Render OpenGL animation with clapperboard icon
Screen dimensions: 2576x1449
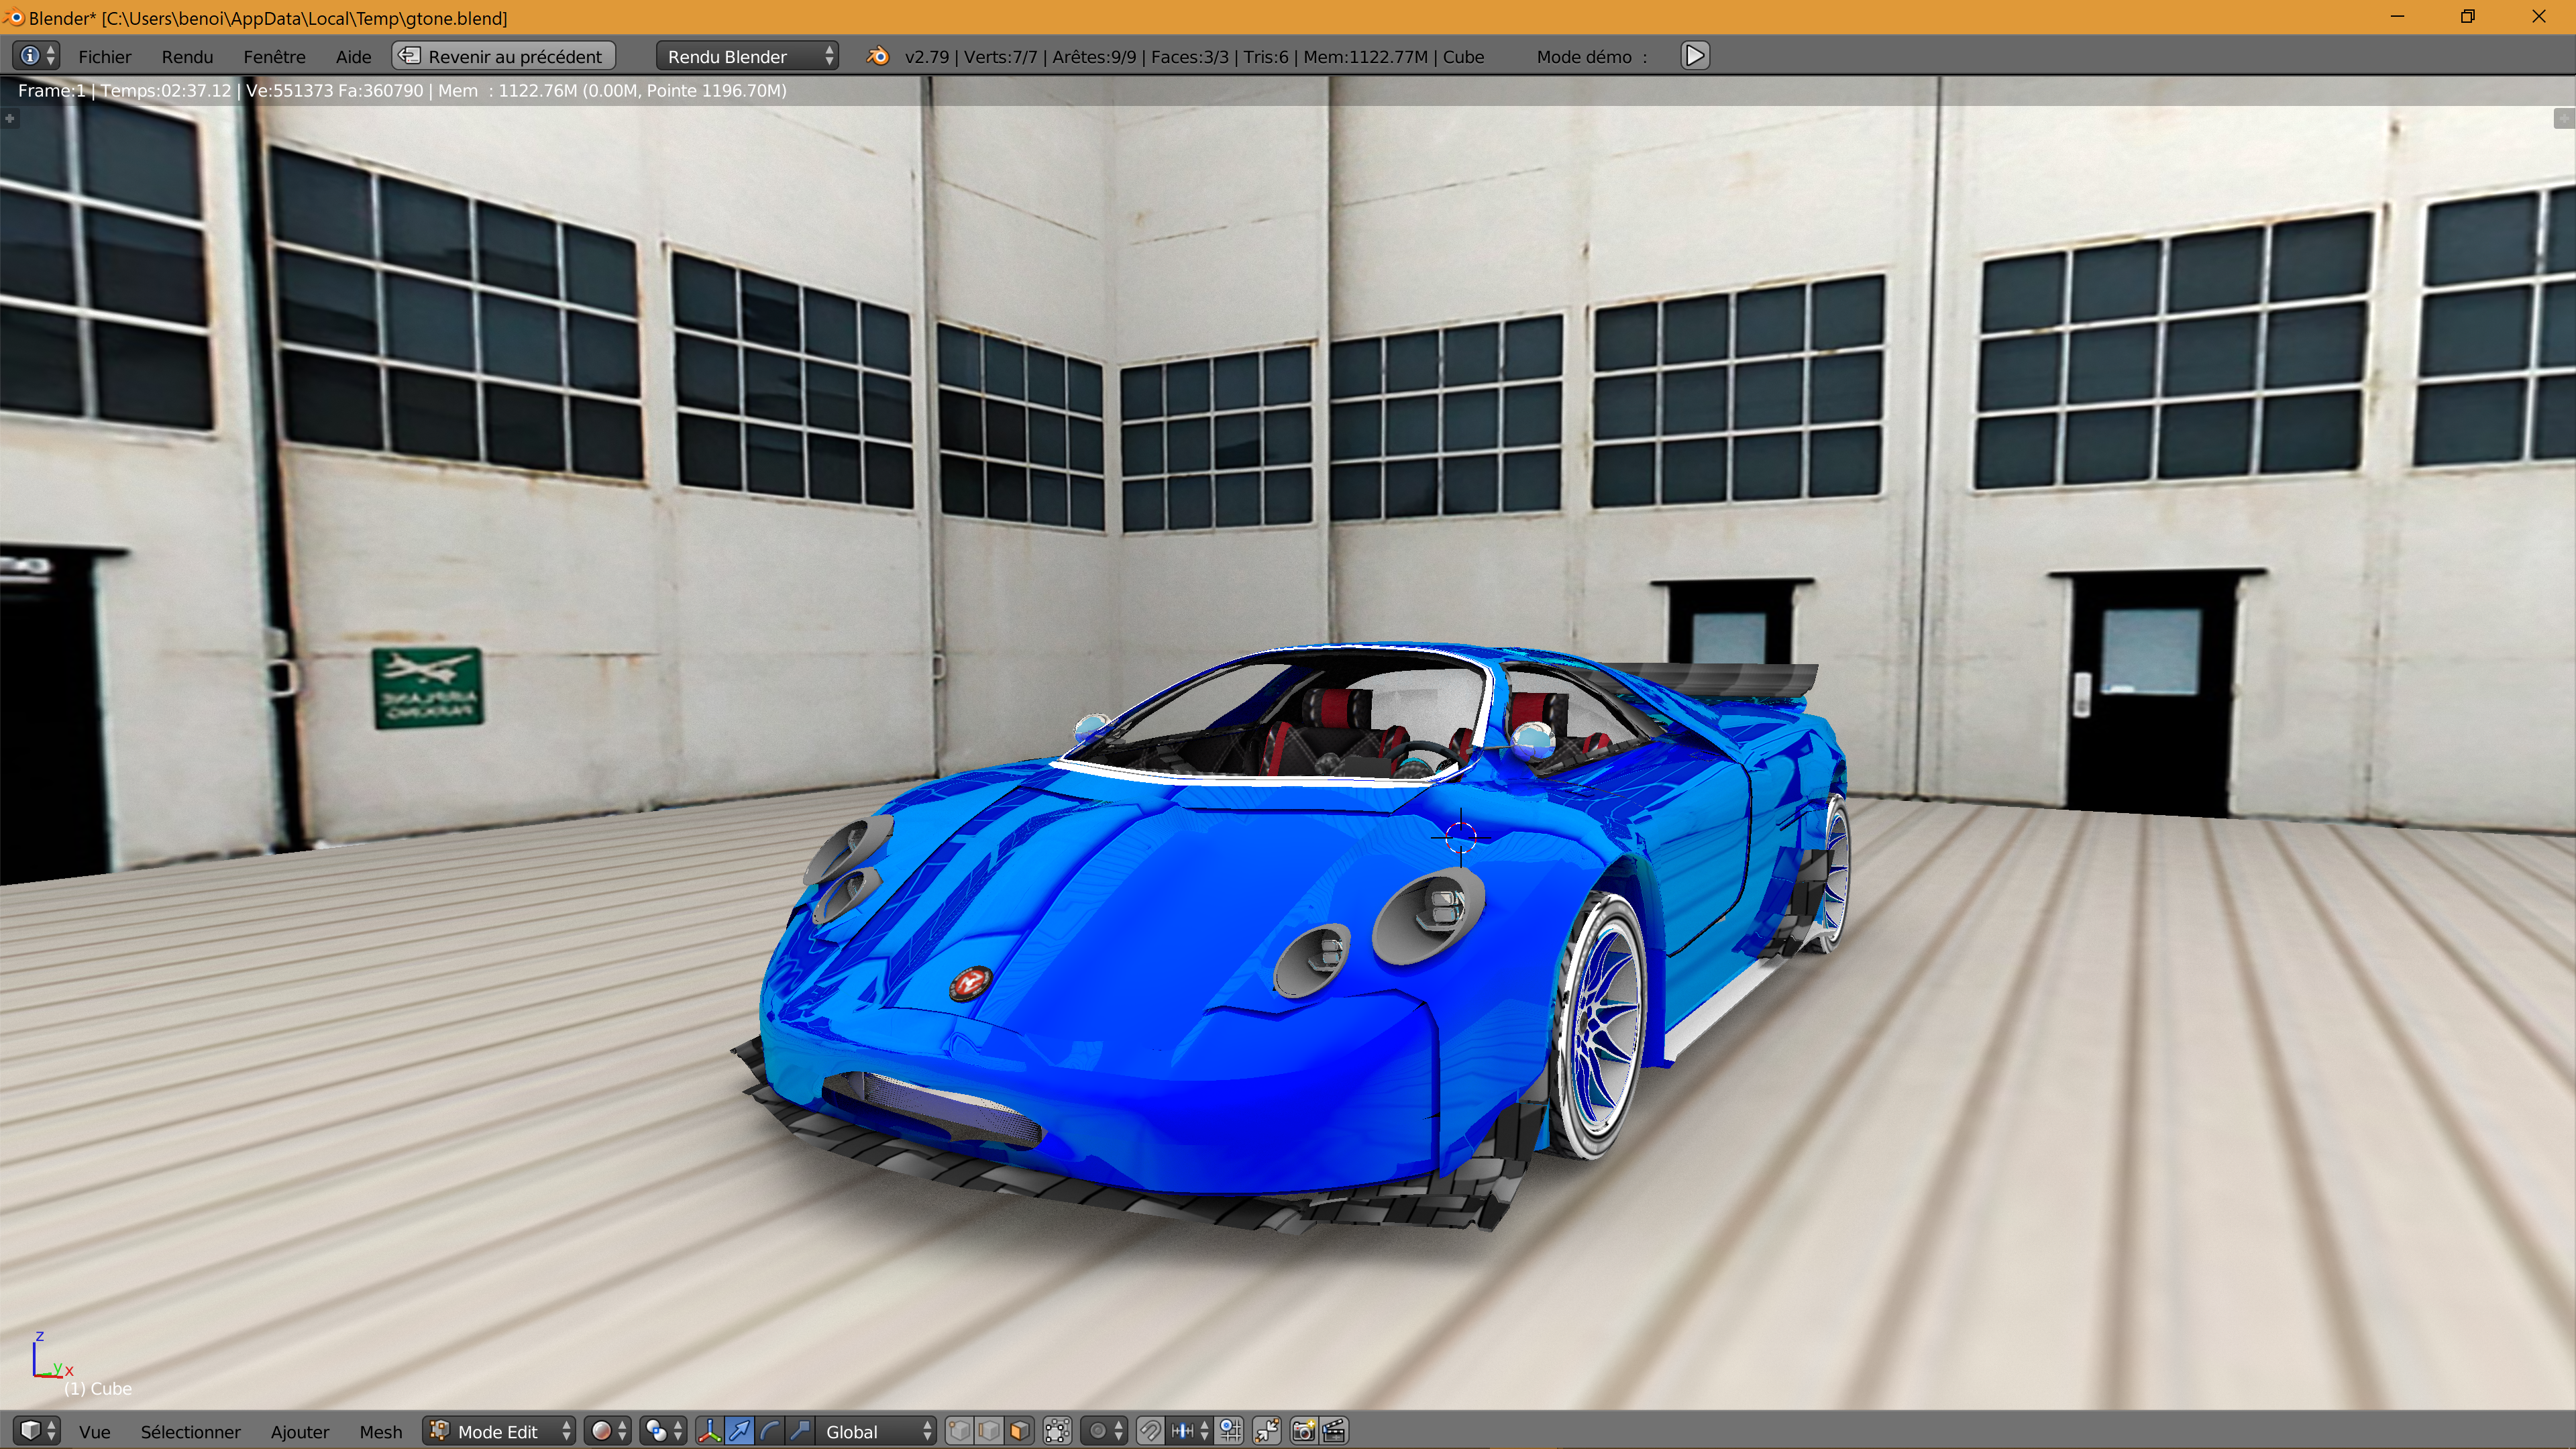click(1334, 1431)
